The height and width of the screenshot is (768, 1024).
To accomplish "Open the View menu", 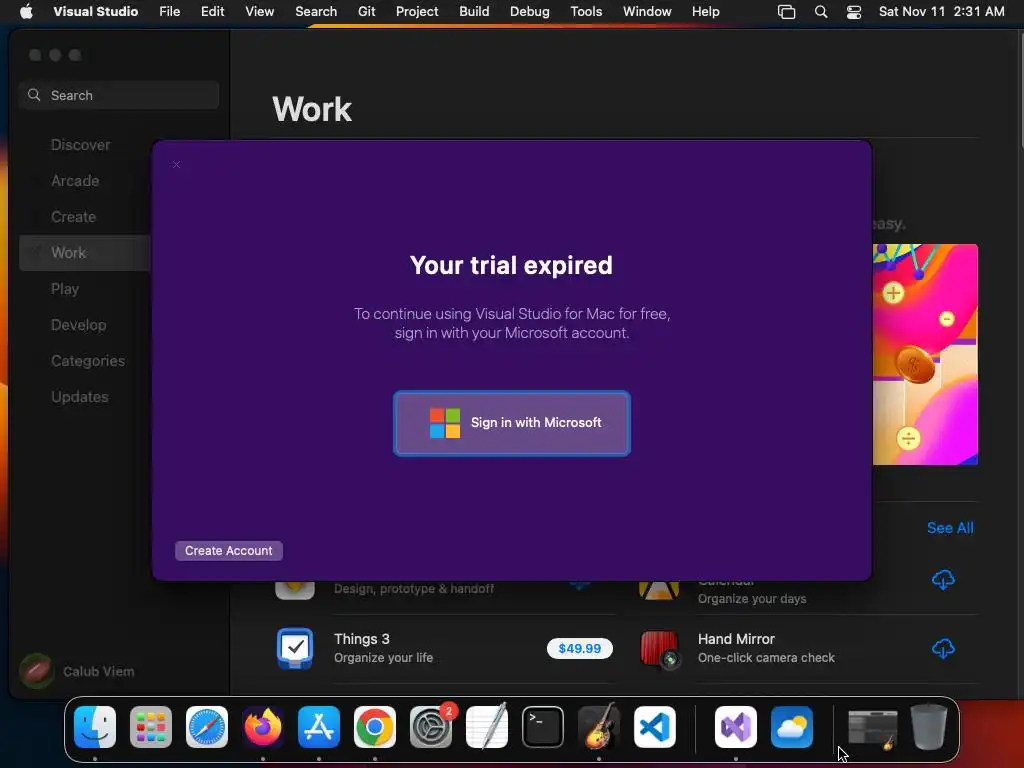I will point(259,11).
